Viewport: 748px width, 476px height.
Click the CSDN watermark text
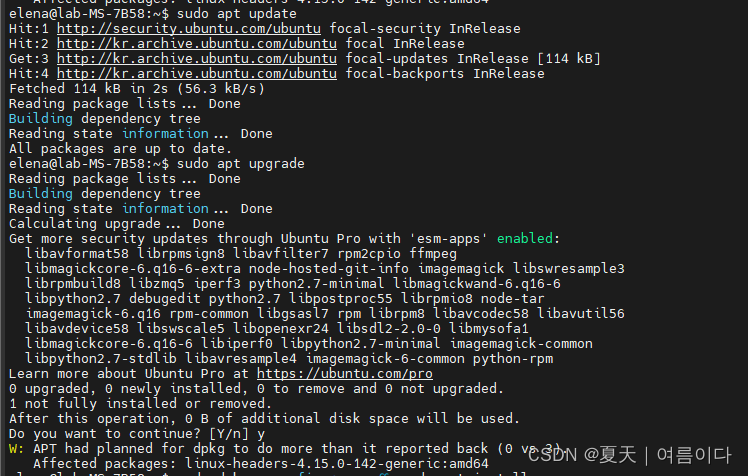[629, 455]
